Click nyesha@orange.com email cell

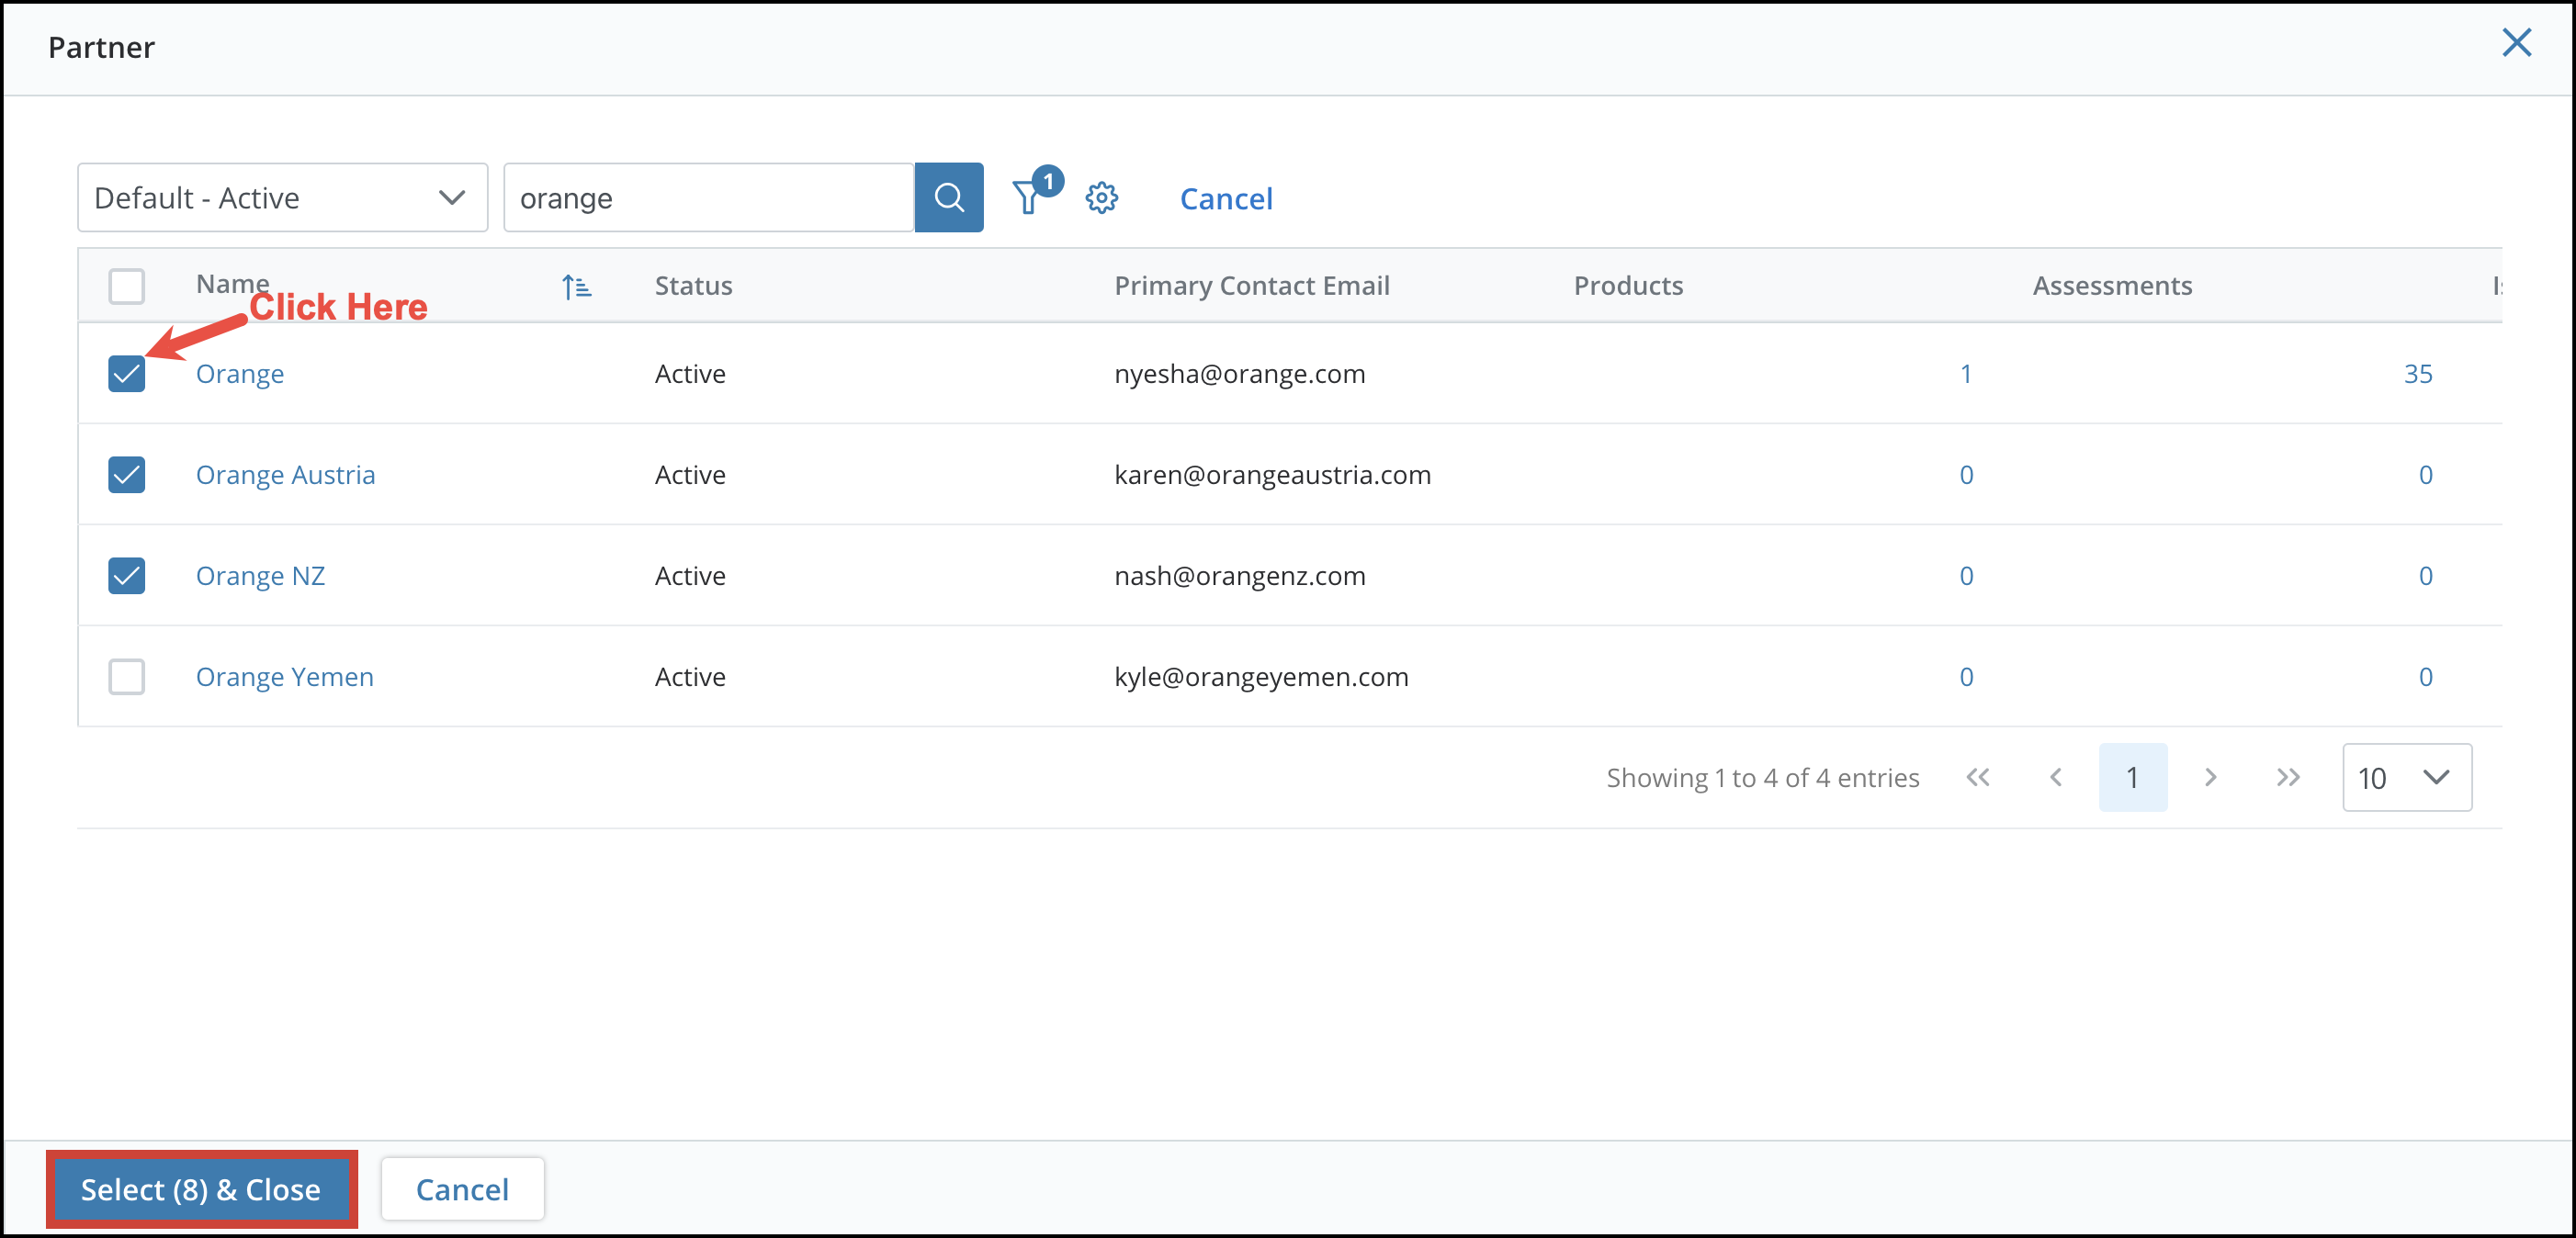pos(1240,374)
